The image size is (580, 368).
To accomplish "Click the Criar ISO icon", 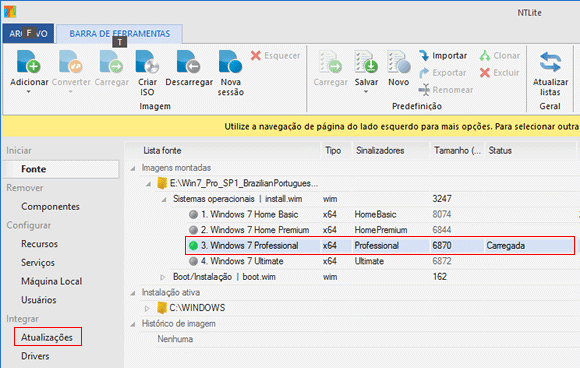I will pyautogui.click(x=147, y=61).
